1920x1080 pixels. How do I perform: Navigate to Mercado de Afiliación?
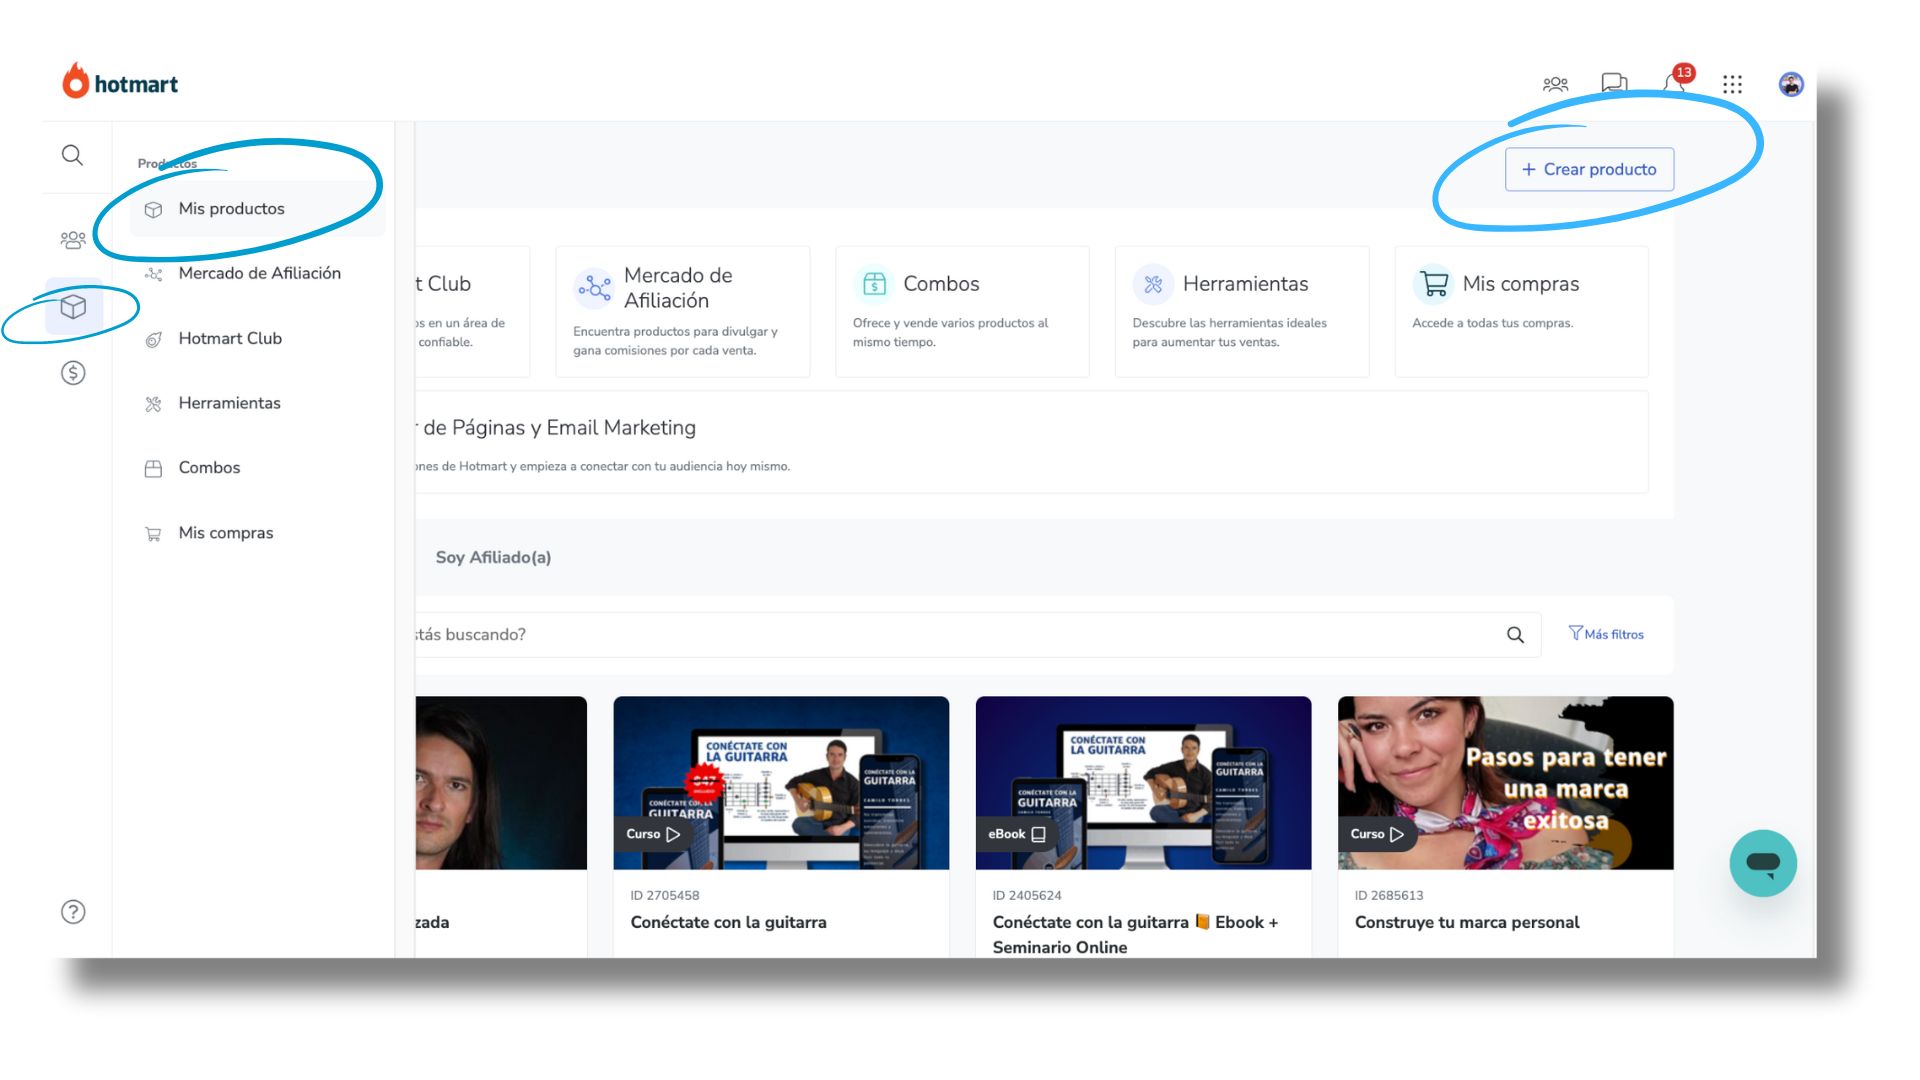point(260,273)
